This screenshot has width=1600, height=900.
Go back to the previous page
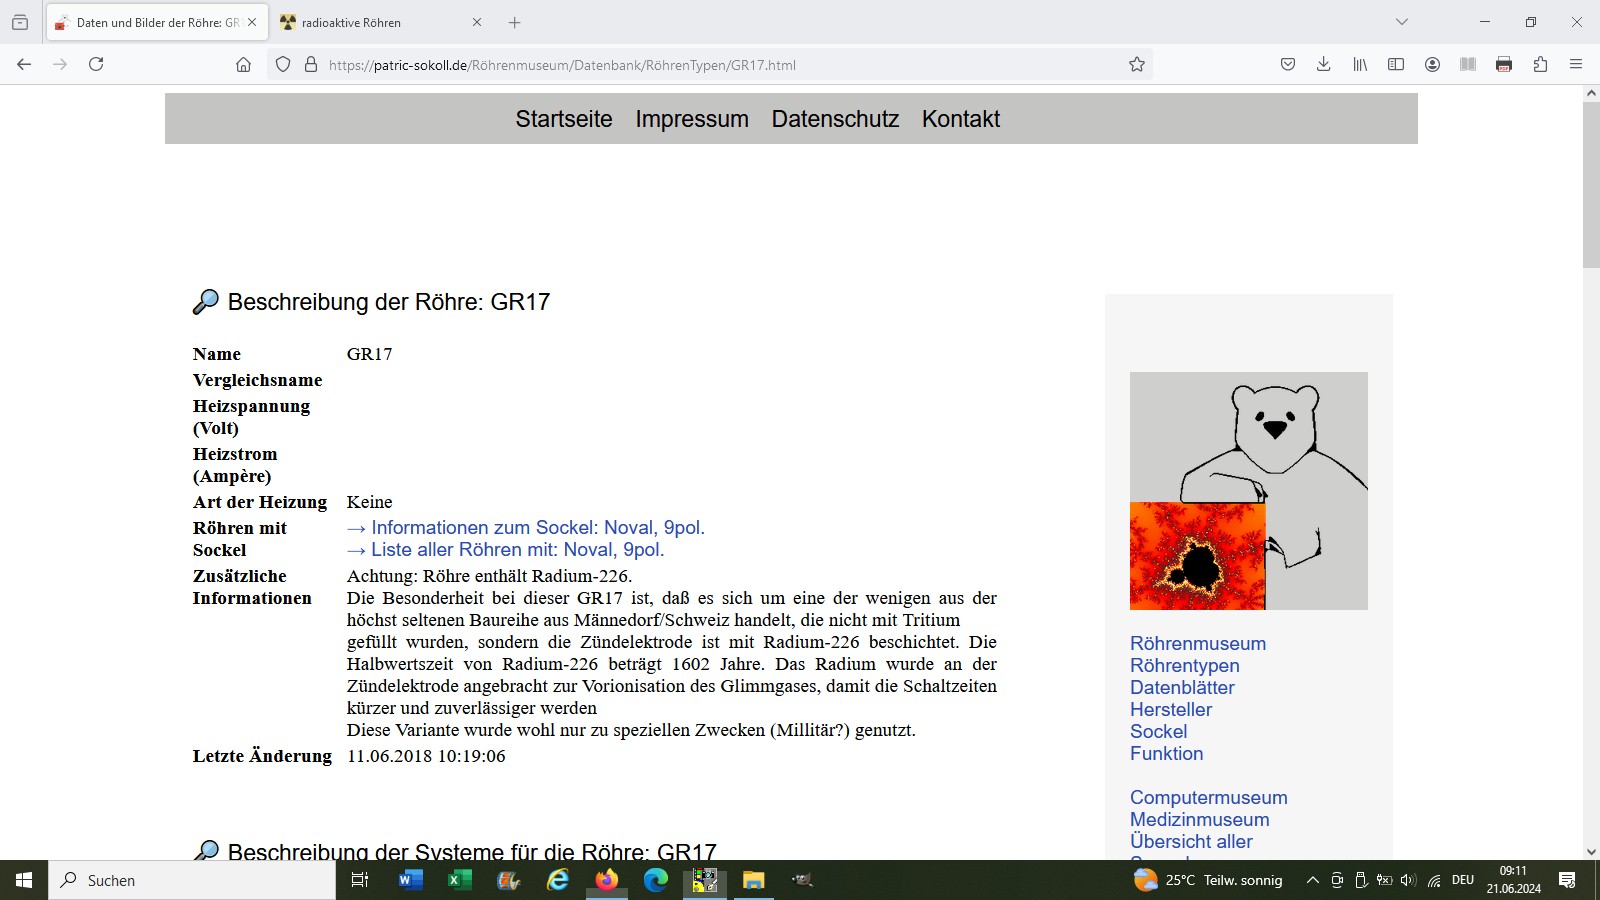click(24, 64)
